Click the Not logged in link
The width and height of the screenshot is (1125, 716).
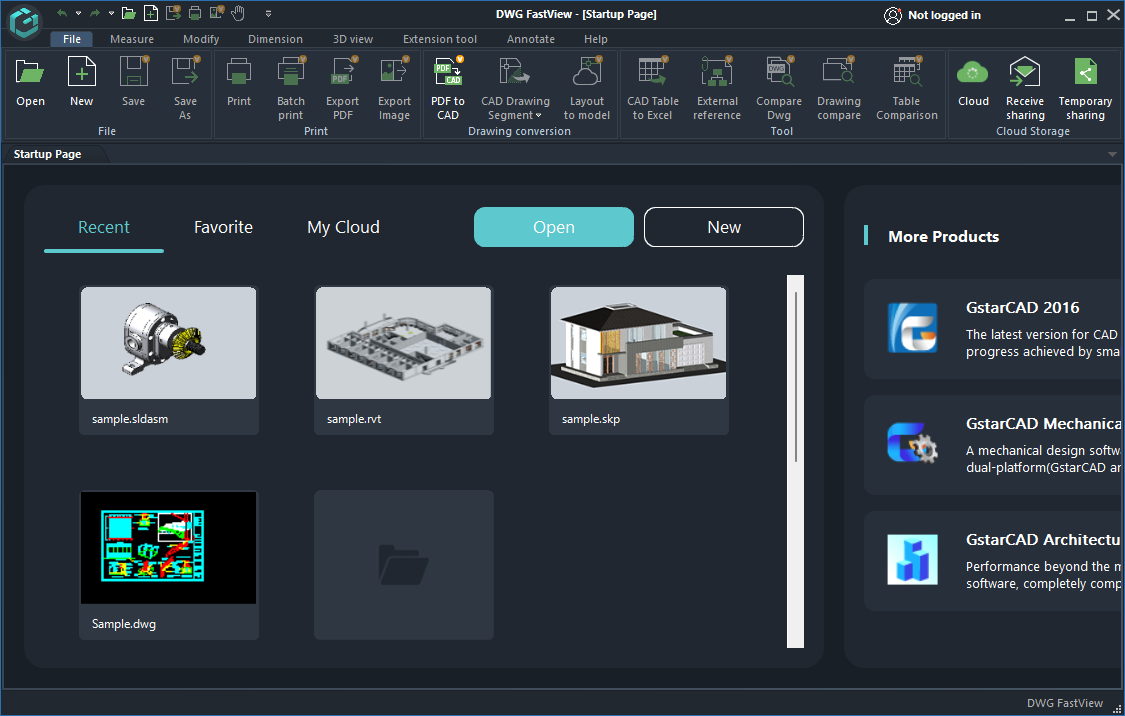click(x=944, y=15)
